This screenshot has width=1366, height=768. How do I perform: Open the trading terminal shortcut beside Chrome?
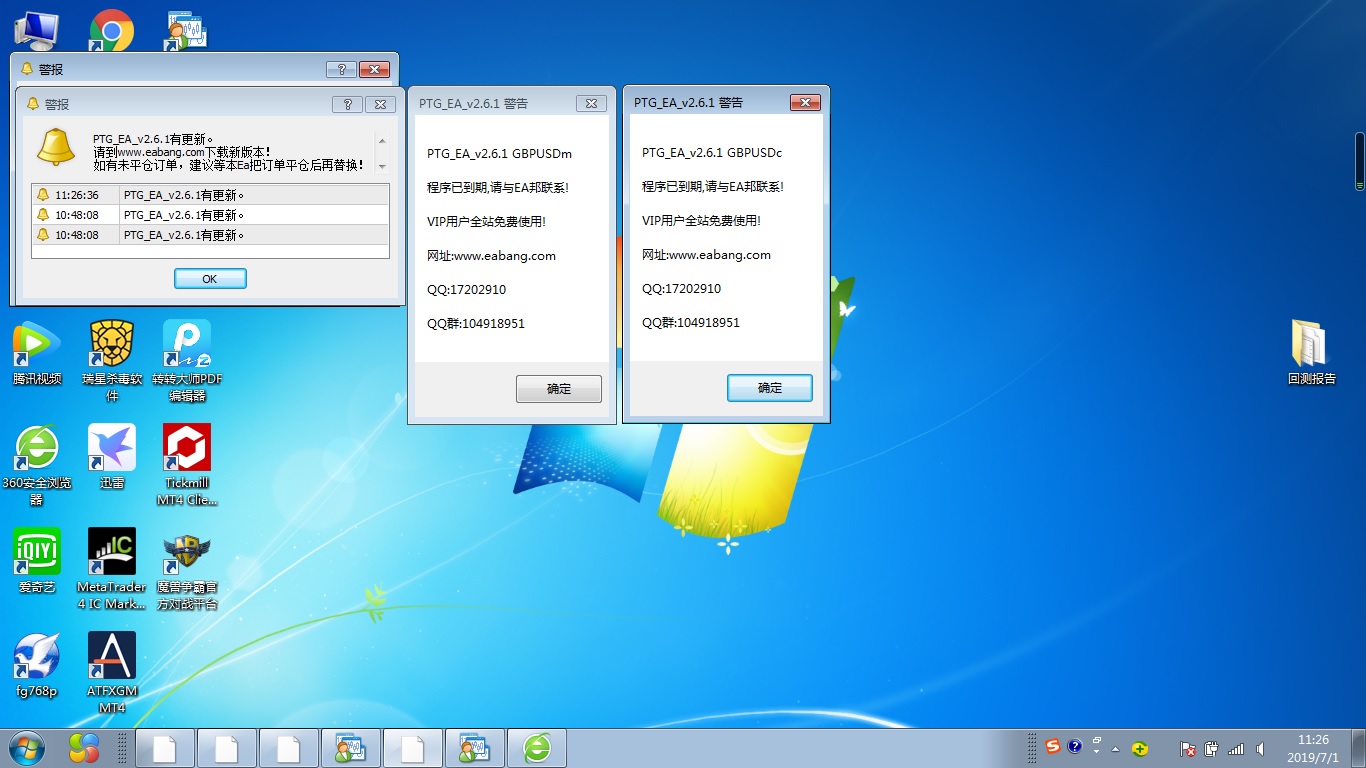pyautogui.click(x=186, y=30)
